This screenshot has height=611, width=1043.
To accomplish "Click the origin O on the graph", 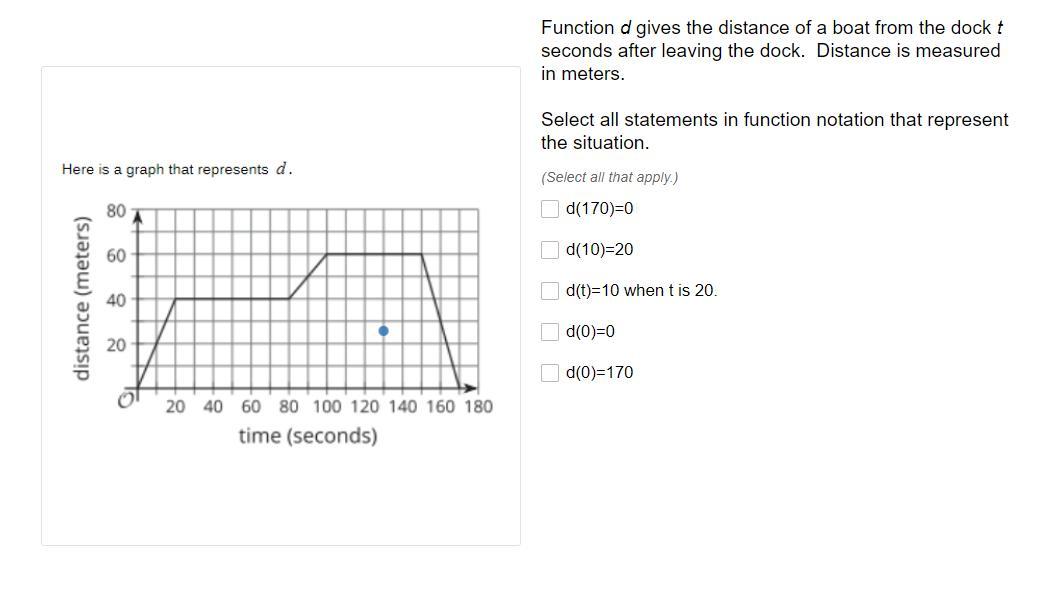I will pyautogui.click(x=126, y=400).
